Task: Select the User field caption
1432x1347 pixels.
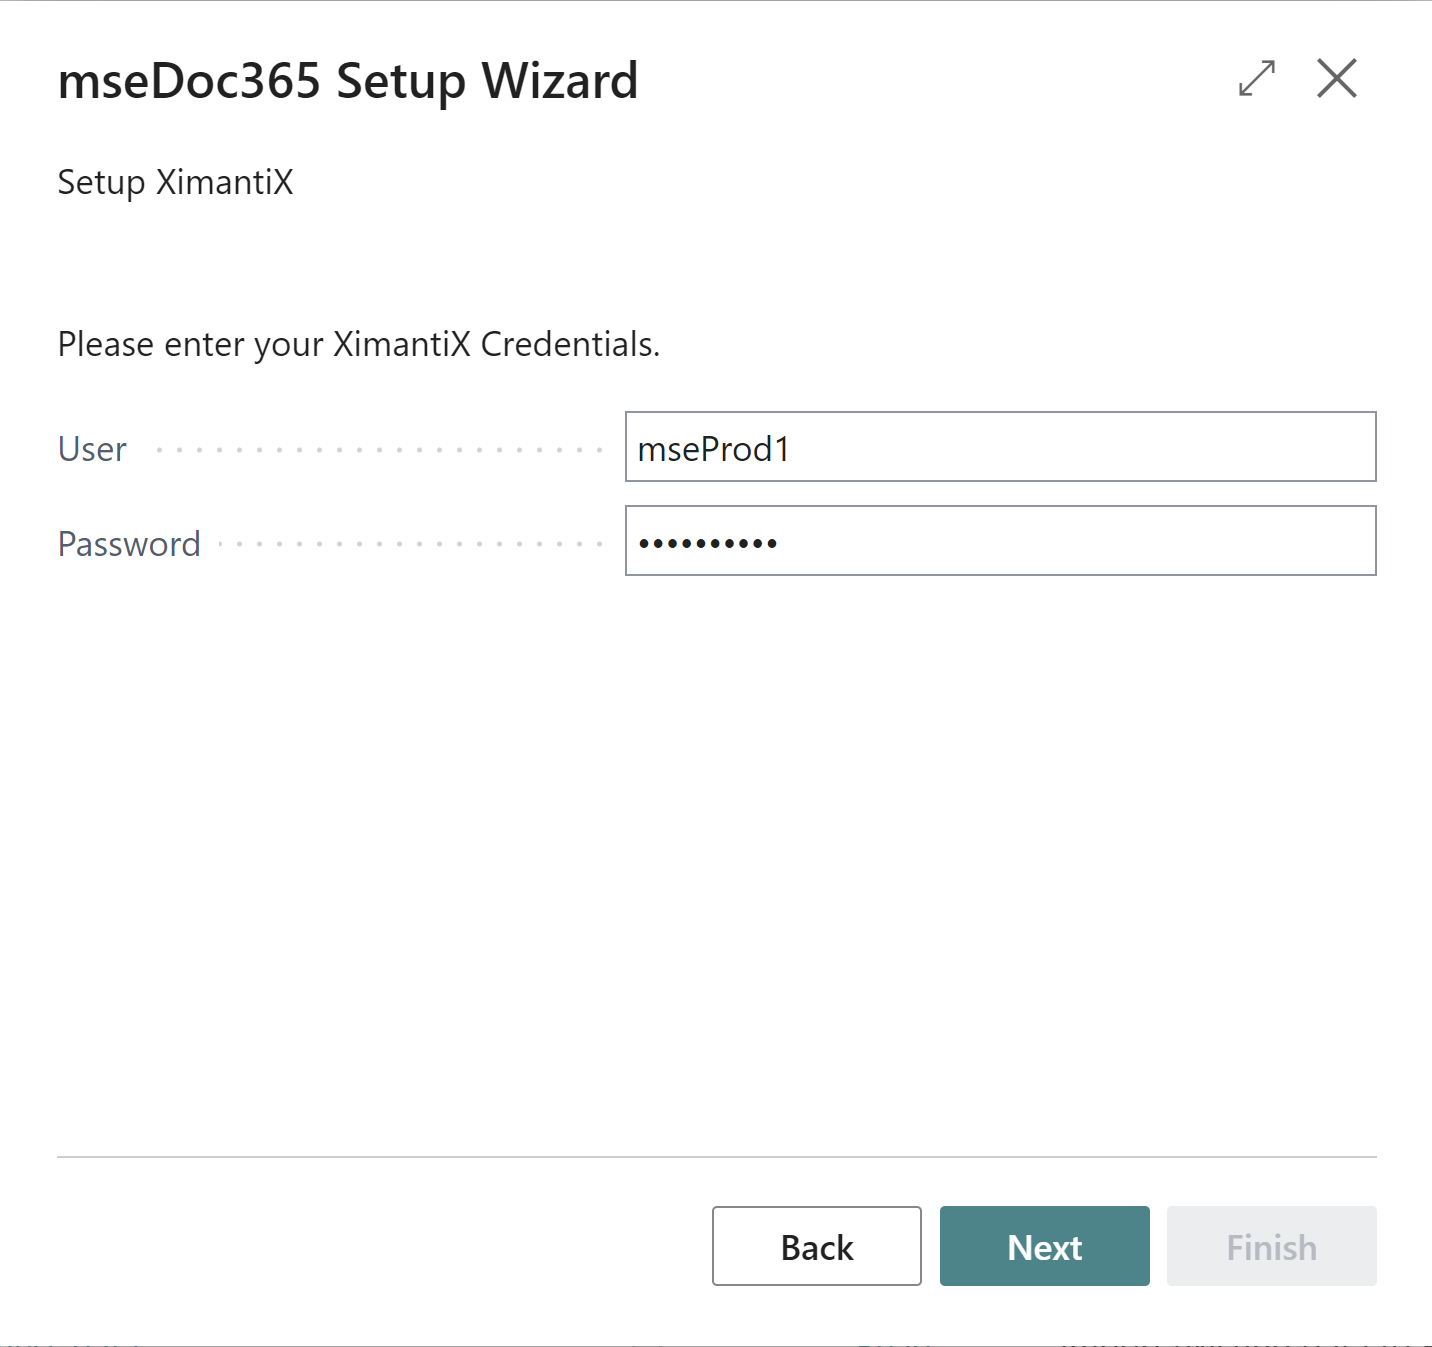Action: click(x=91, y=449)
